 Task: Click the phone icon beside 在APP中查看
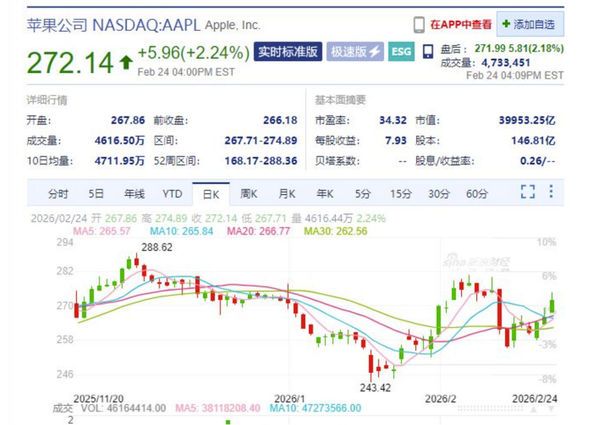[x=418, y=23]
